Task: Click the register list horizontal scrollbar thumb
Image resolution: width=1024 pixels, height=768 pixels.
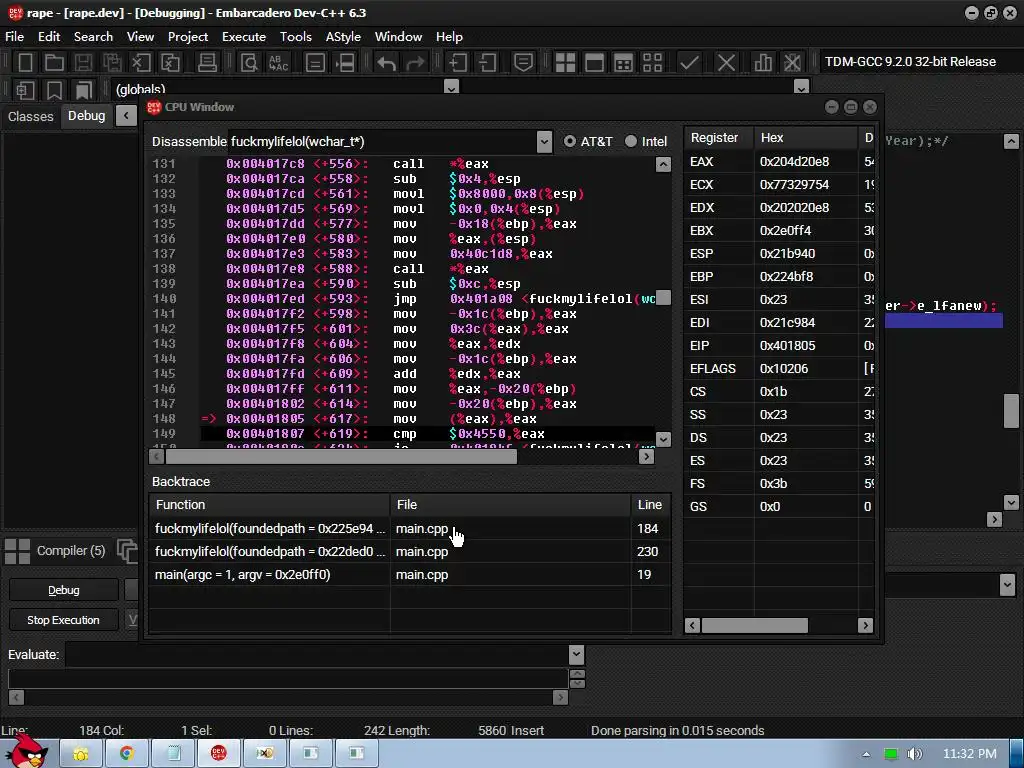Action: (754, 626)
